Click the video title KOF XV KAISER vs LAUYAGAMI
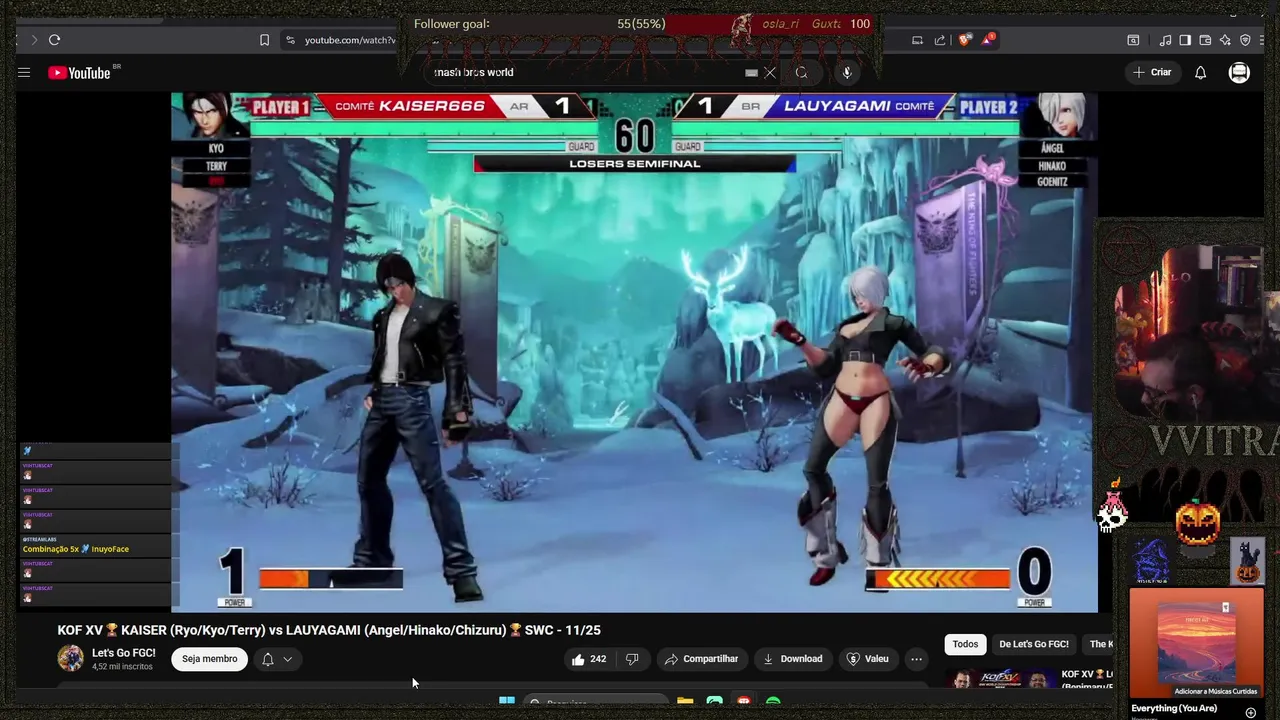The image size is (1280, 720). (329, 630)
